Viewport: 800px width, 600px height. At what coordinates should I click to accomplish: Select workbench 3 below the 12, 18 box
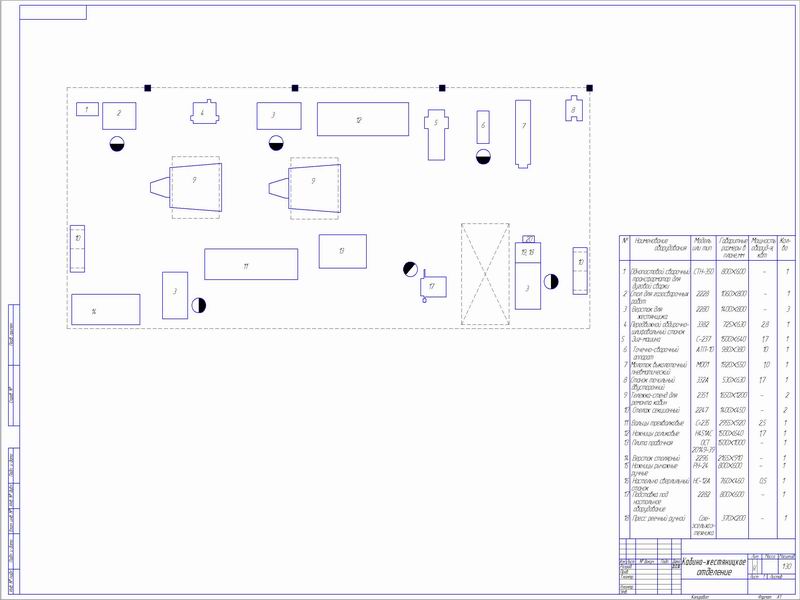tap(528, 286)
